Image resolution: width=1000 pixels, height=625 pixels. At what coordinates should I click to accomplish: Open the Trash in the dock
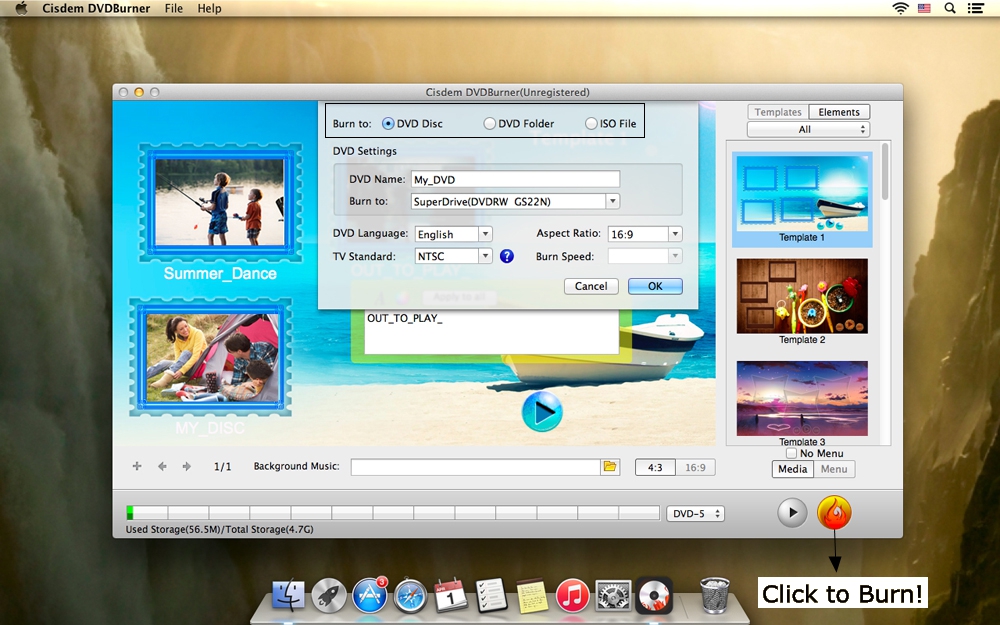tap(714, 596)
